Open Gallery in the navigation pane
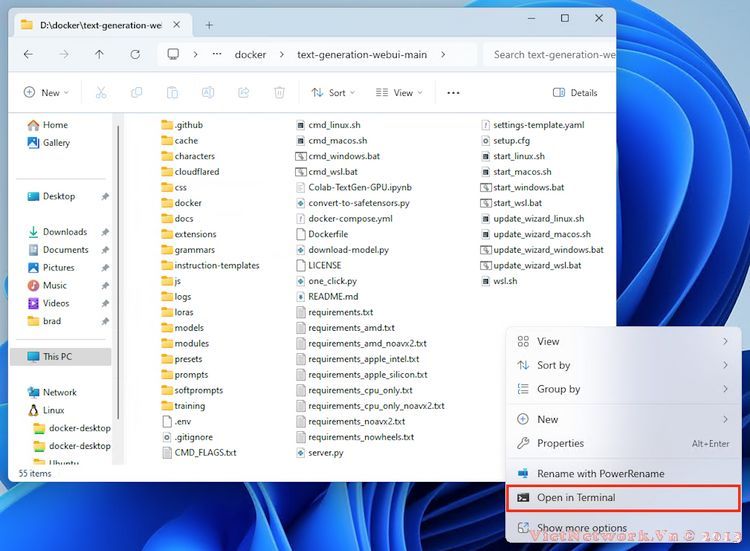 (x=55, y=143)
